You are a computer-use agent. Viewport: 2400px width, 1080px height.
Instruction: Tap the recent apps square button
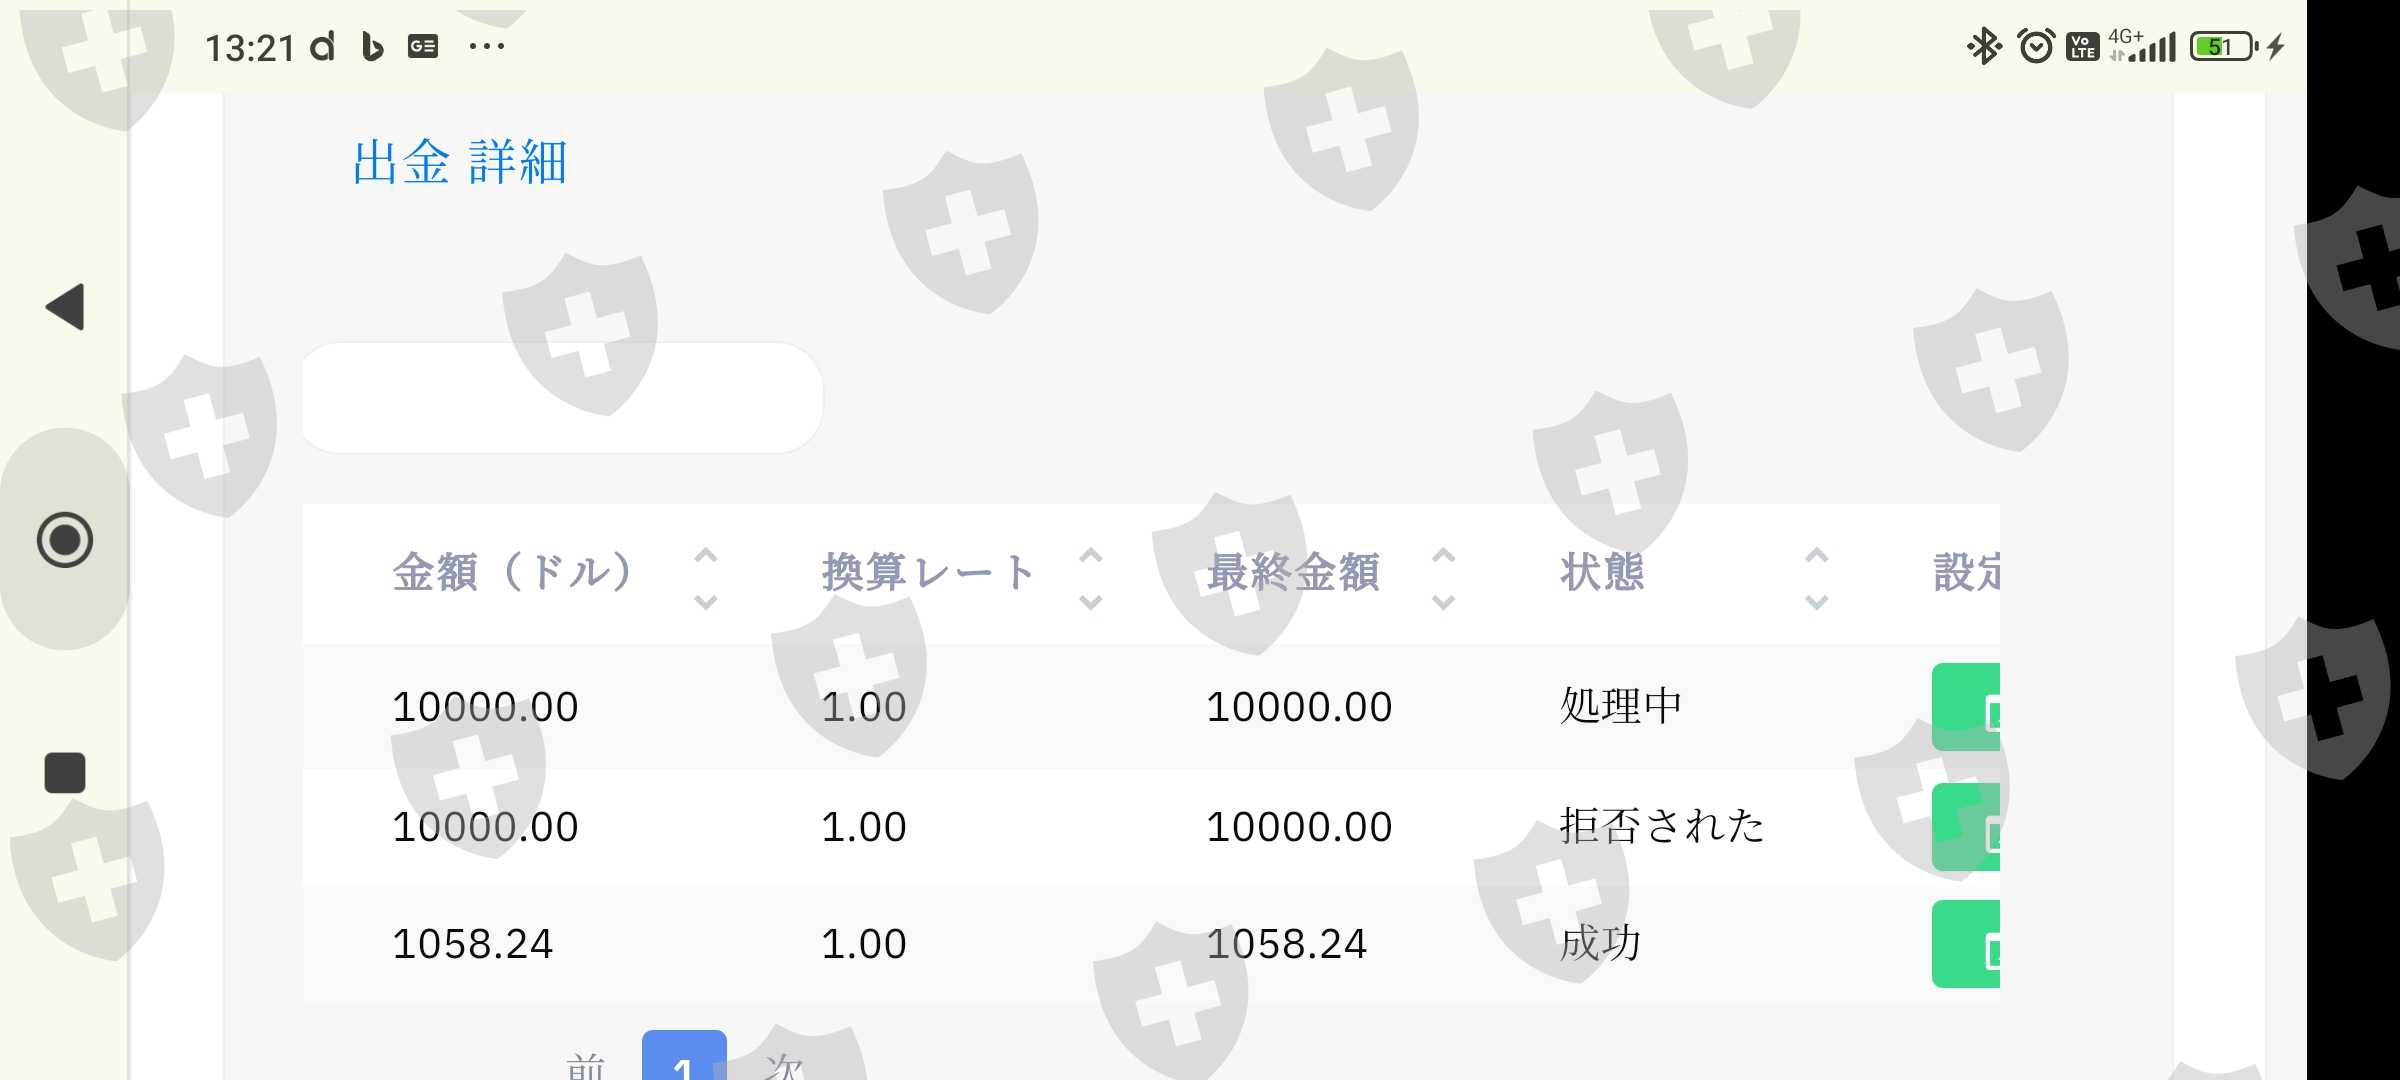(x=65, y=773)
